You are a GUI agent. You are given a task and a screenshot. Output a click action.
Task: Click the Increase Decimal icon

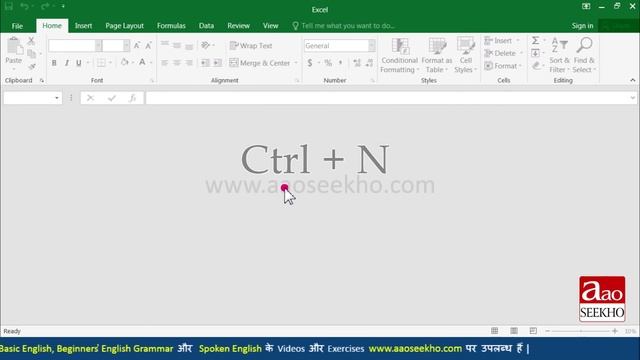click(x=357, y=63)
